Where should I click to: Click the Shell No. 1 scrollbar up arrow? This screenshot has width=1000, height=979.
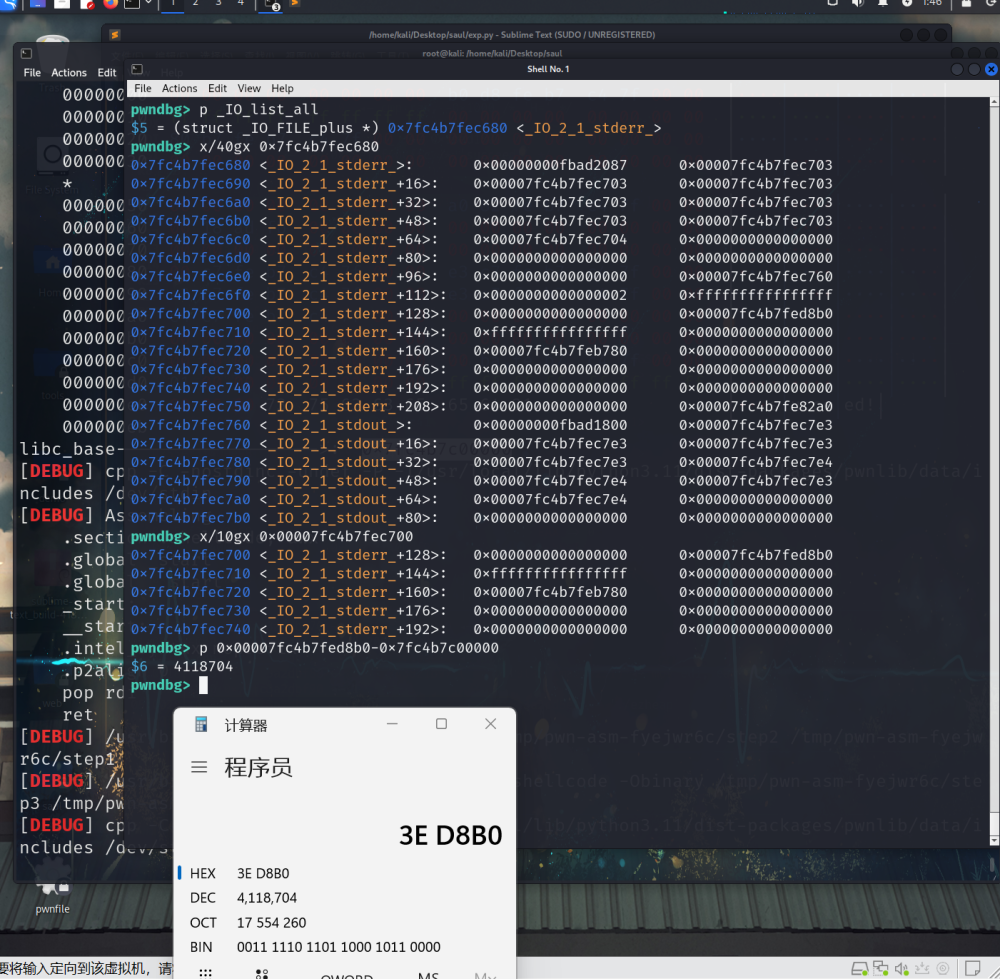[994, 102]
